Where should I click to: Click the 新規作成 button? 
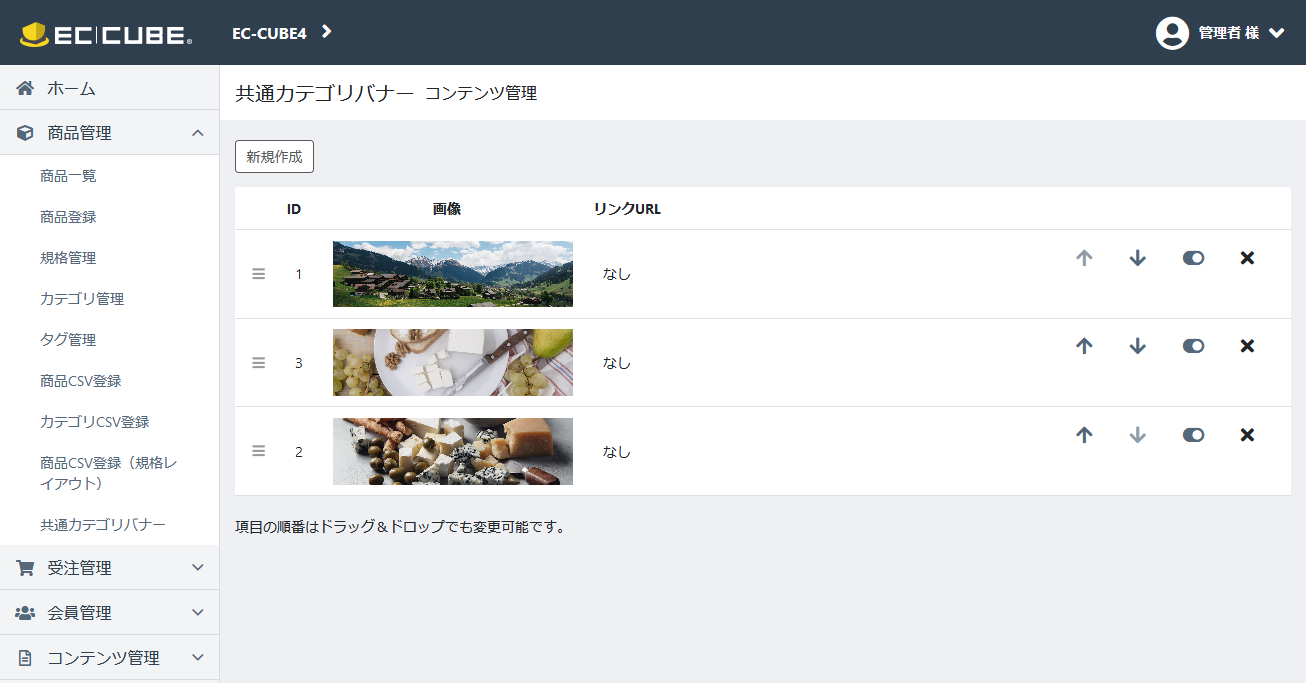[274, 156]
